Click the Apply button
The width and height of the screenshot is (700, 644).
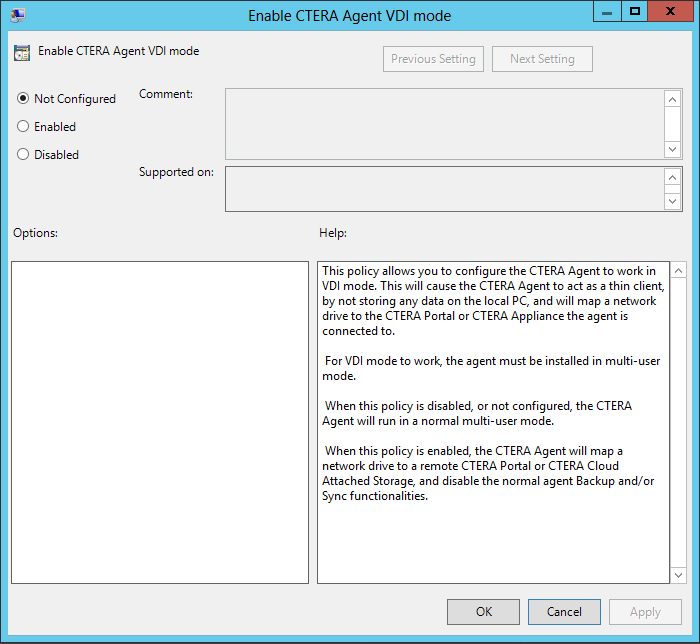pos(645,612)
